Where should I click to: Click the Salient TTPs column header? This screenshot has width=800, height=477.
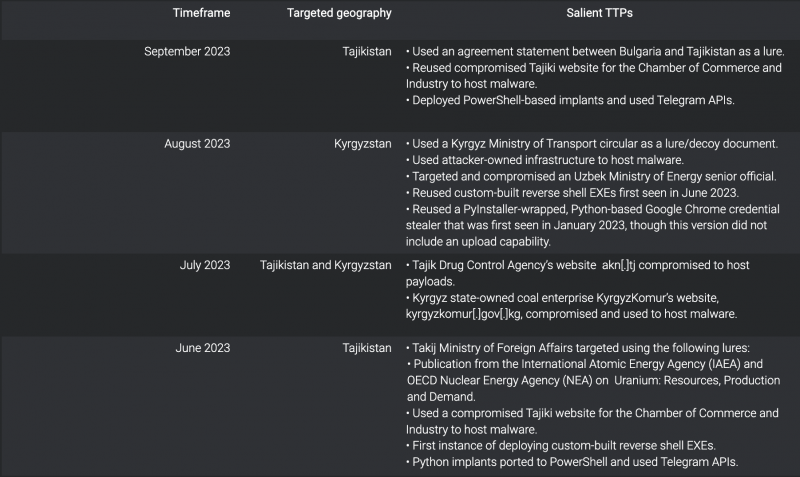(597, 13)
